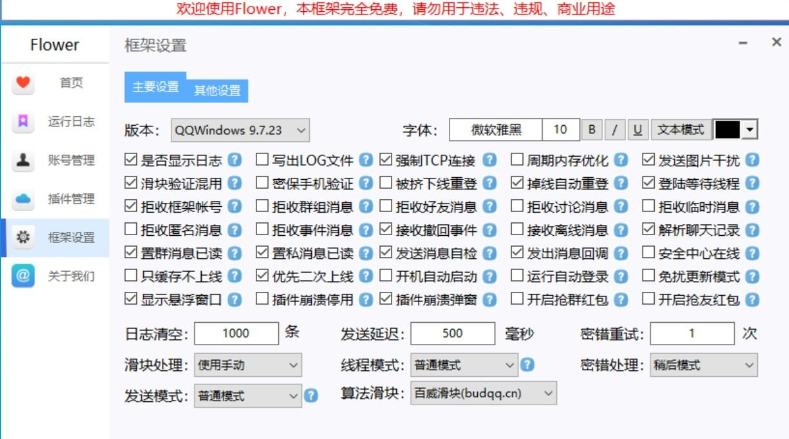Open 账号管理 in sidebar
The width and height of the screenshot is (789, 439).
coord(55,160)
